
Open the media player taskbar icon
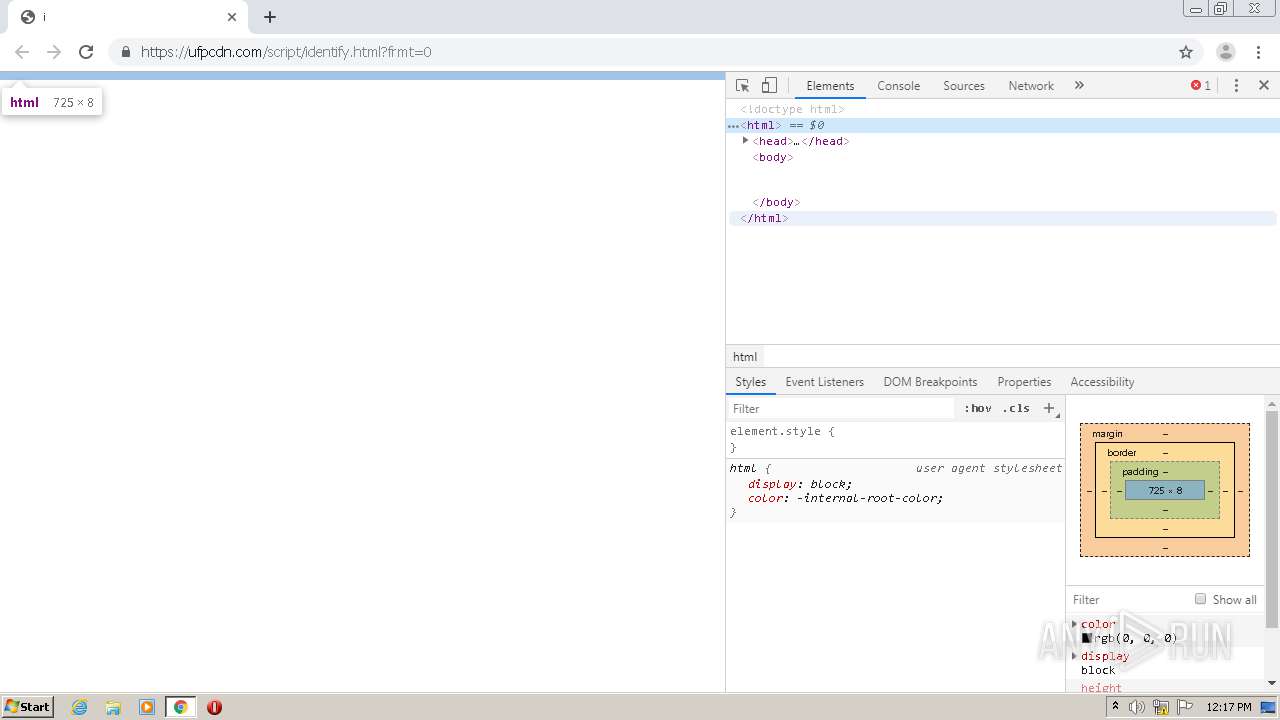point(147,707)
